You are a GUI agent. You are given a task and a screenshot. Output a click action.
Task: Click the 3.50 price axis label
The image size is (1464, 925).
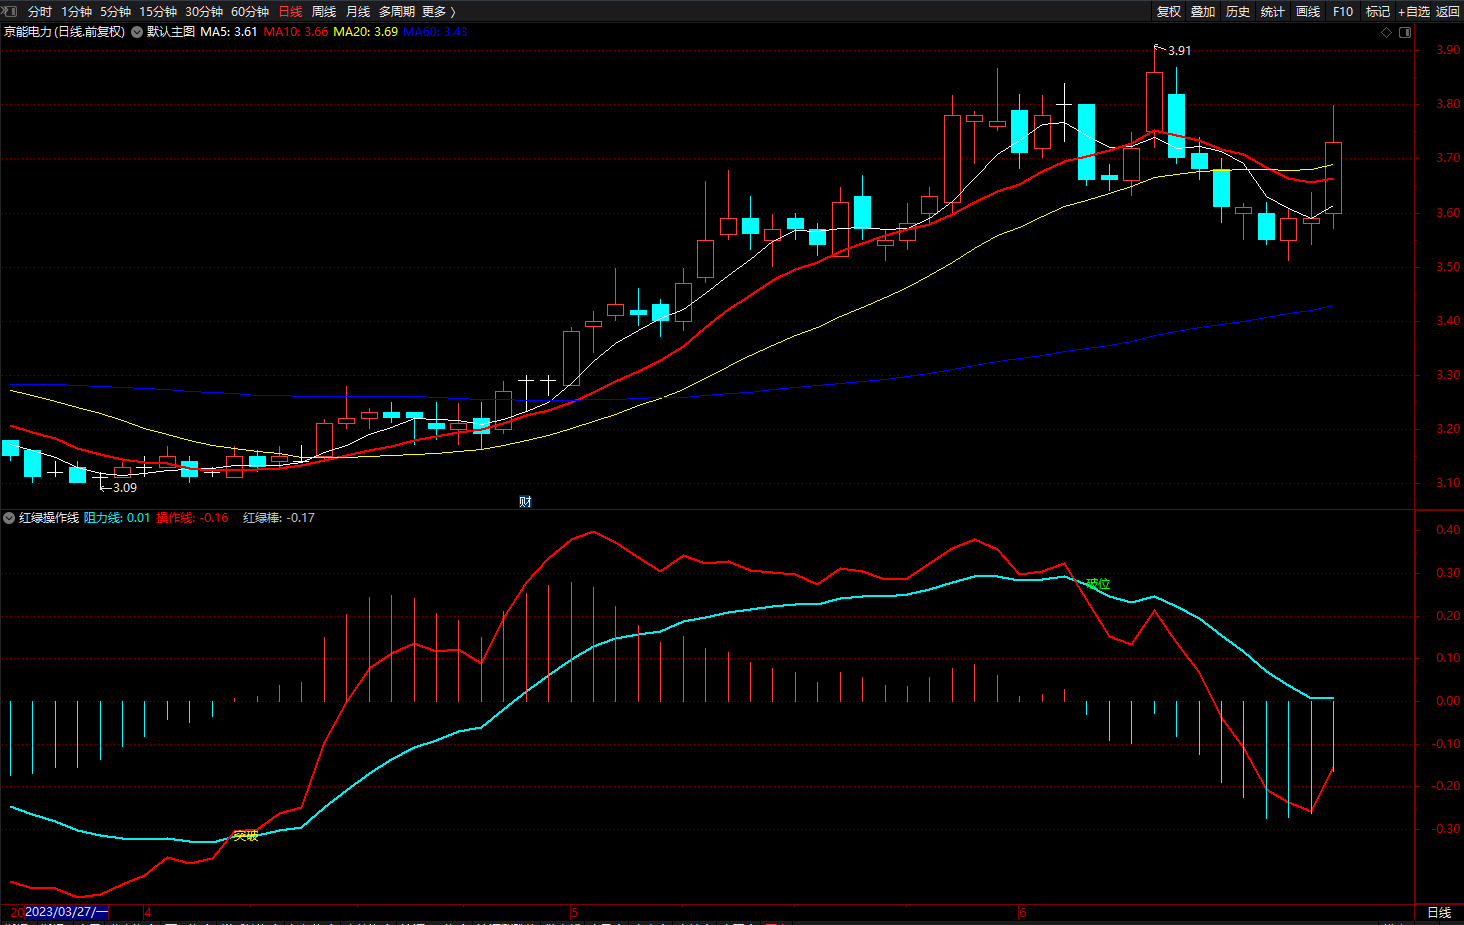tap(1448, 267)
